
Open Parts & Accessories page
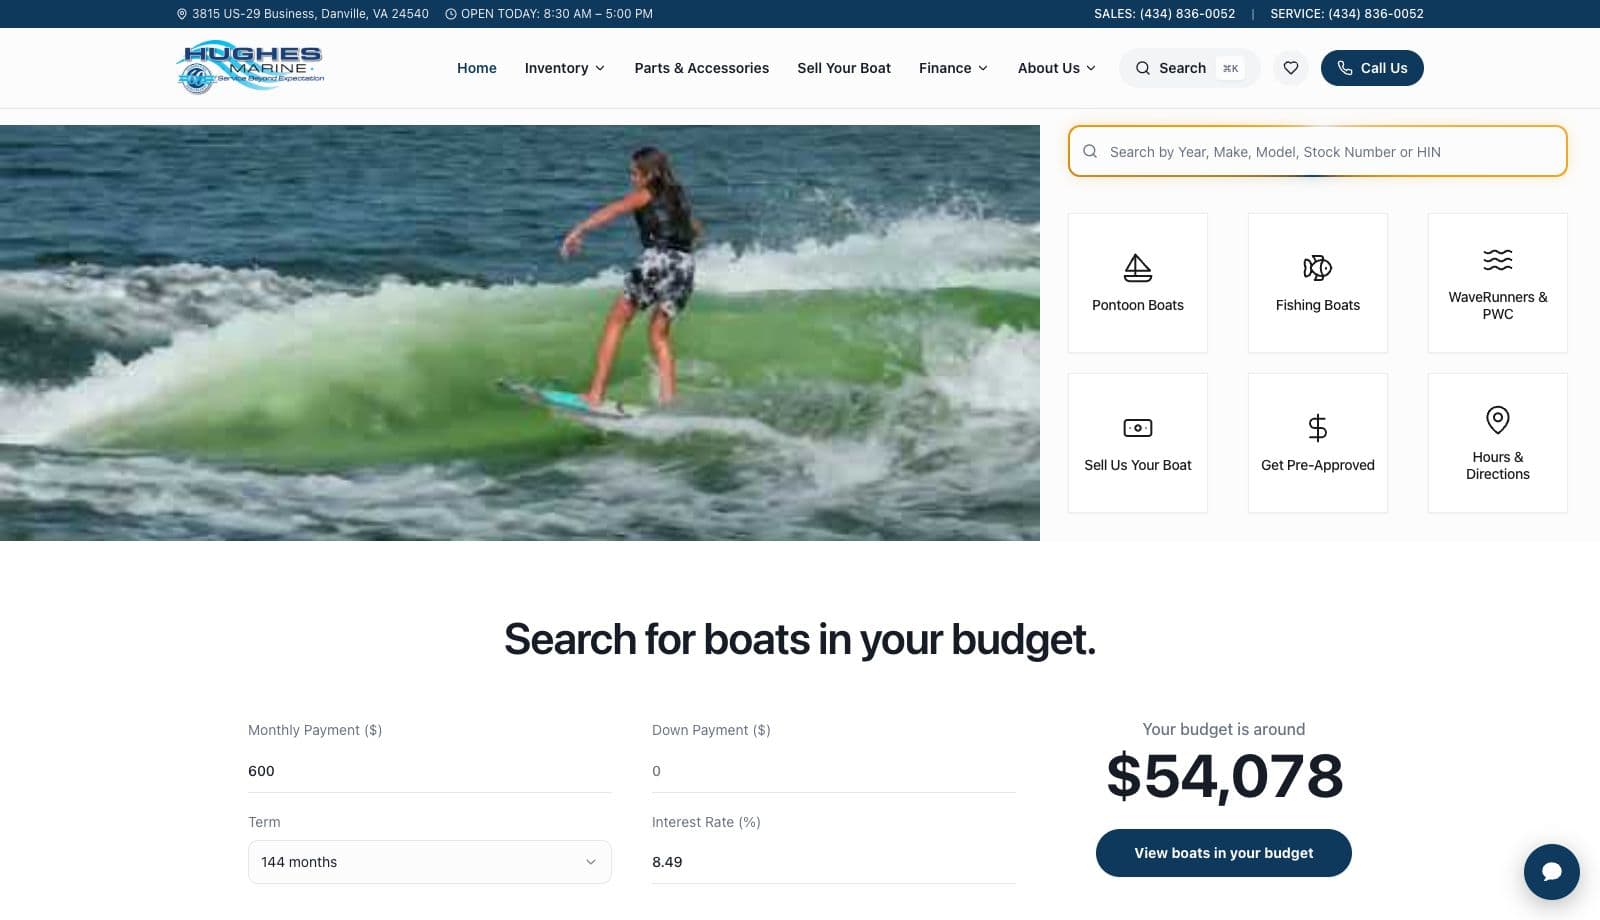702,68
